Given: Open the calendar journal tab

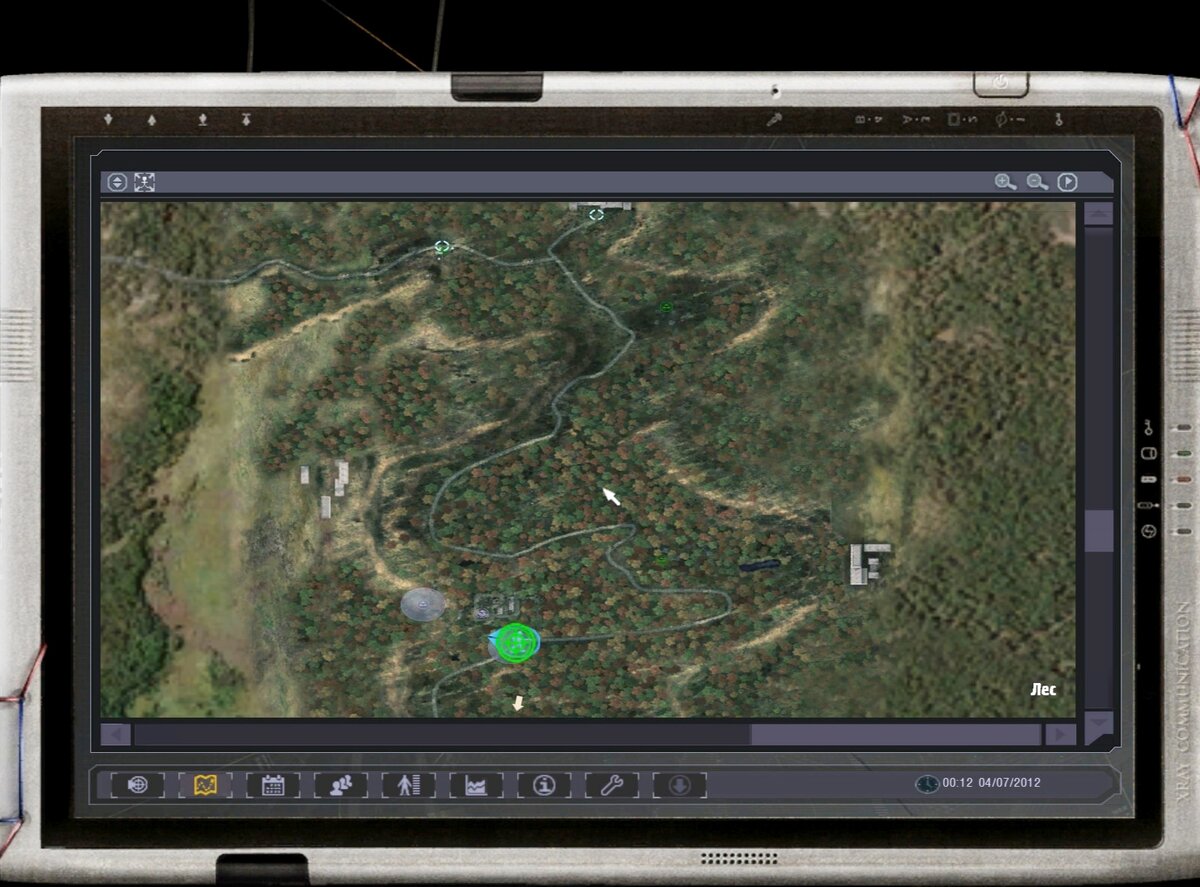Looking at the screenshot, I should [x=273, y=785].
